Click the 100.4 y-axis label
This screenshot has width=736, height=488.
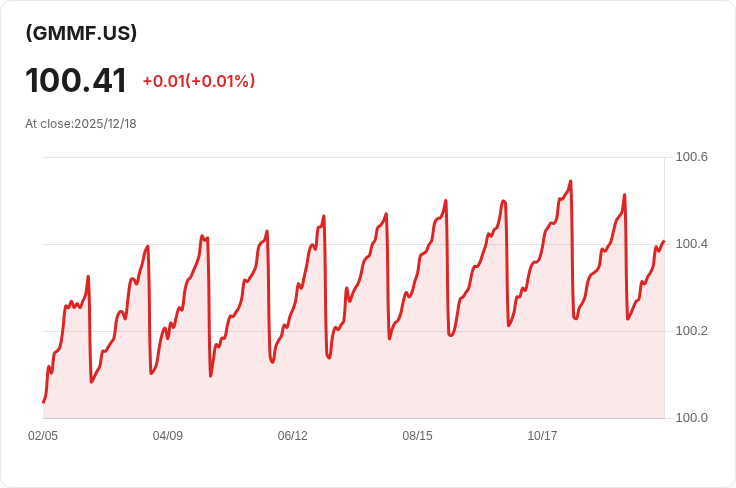691,244
